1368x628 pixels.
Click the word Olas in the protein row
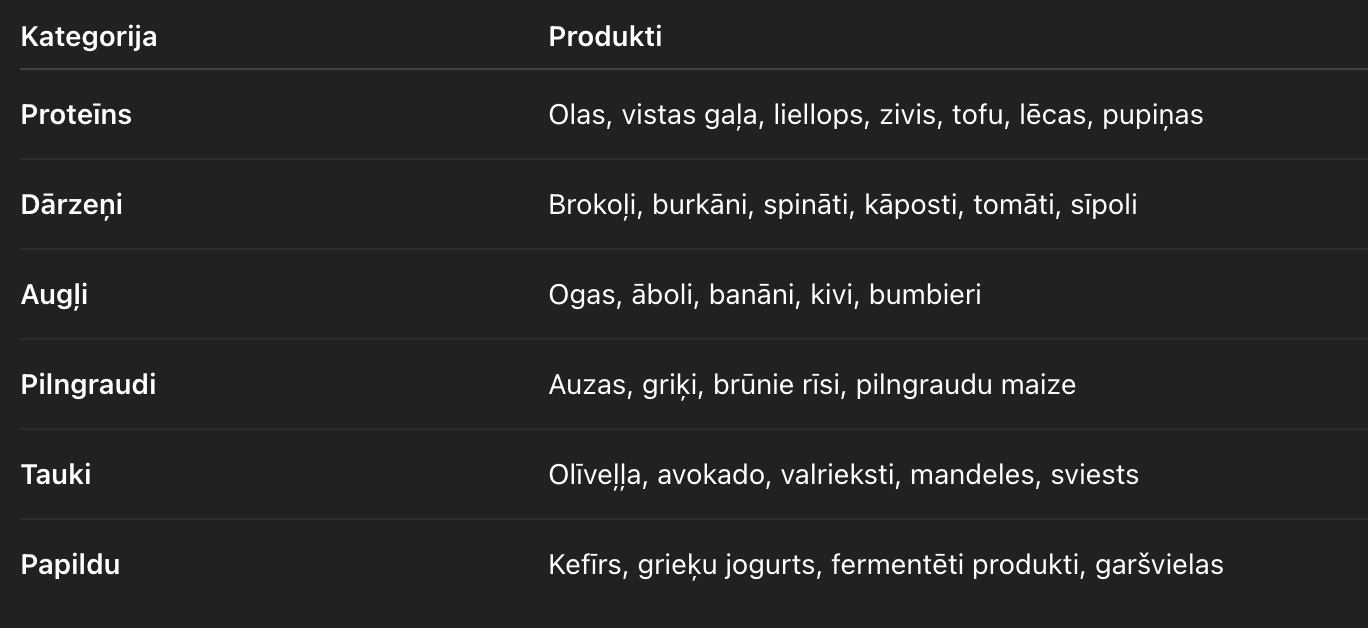pos(577,115)
